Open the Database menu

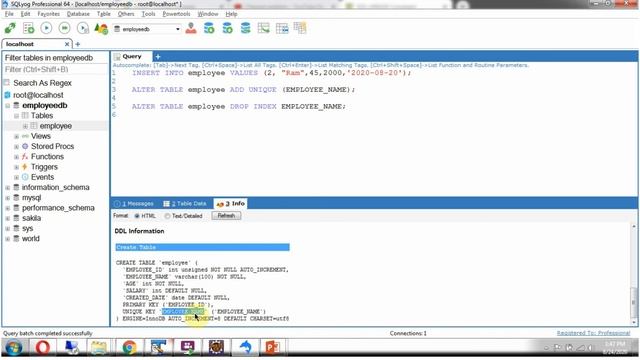[x=78, y=14]
